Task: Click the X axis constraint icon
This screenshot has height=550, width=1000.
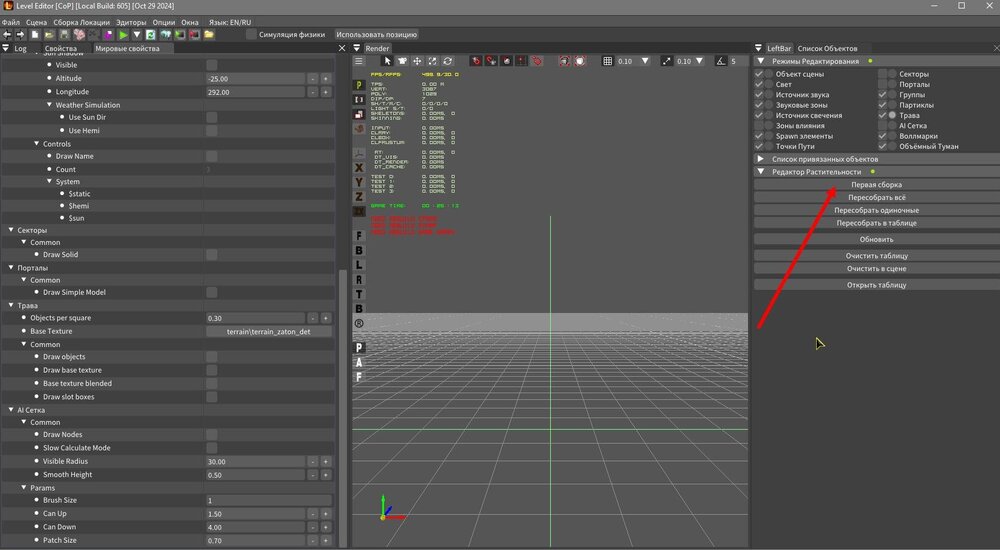Action: coord(359,167)
